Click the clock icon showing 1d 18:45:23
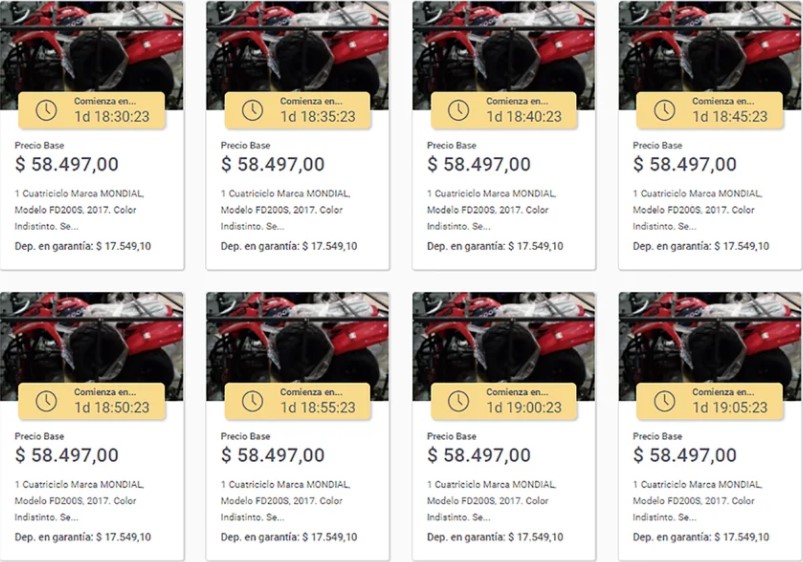The height and width of the screenshot is (562, 803). tap(664, 110)
